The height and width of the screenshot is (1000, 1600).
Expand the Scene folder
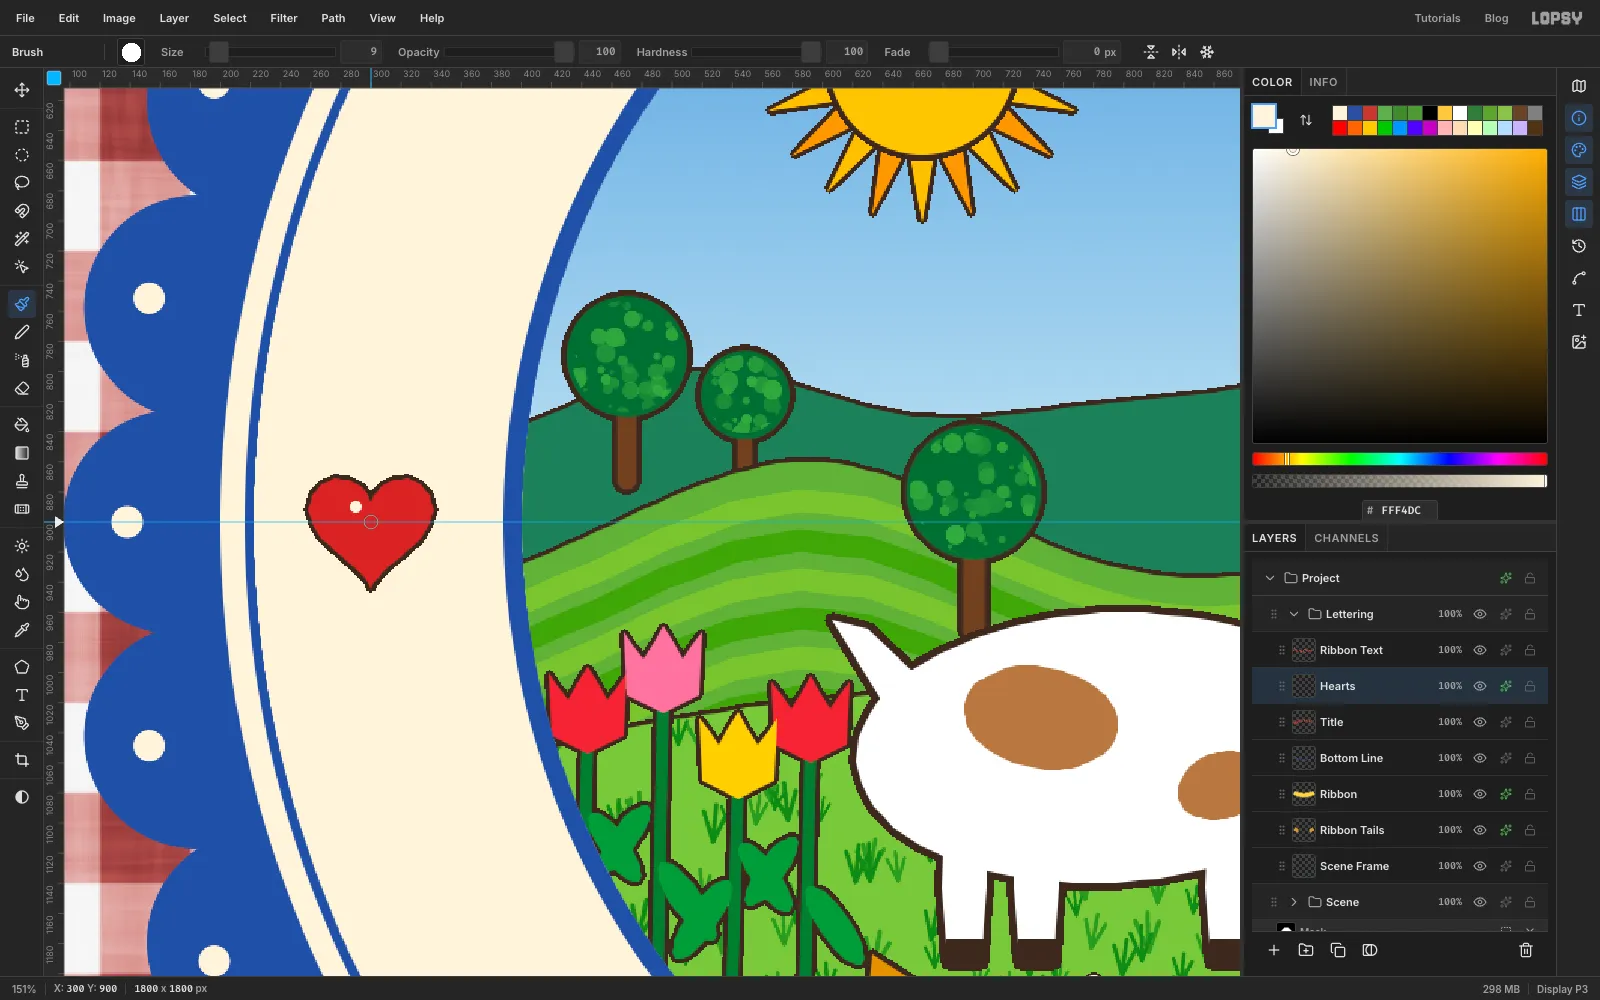coord(1294,902)
